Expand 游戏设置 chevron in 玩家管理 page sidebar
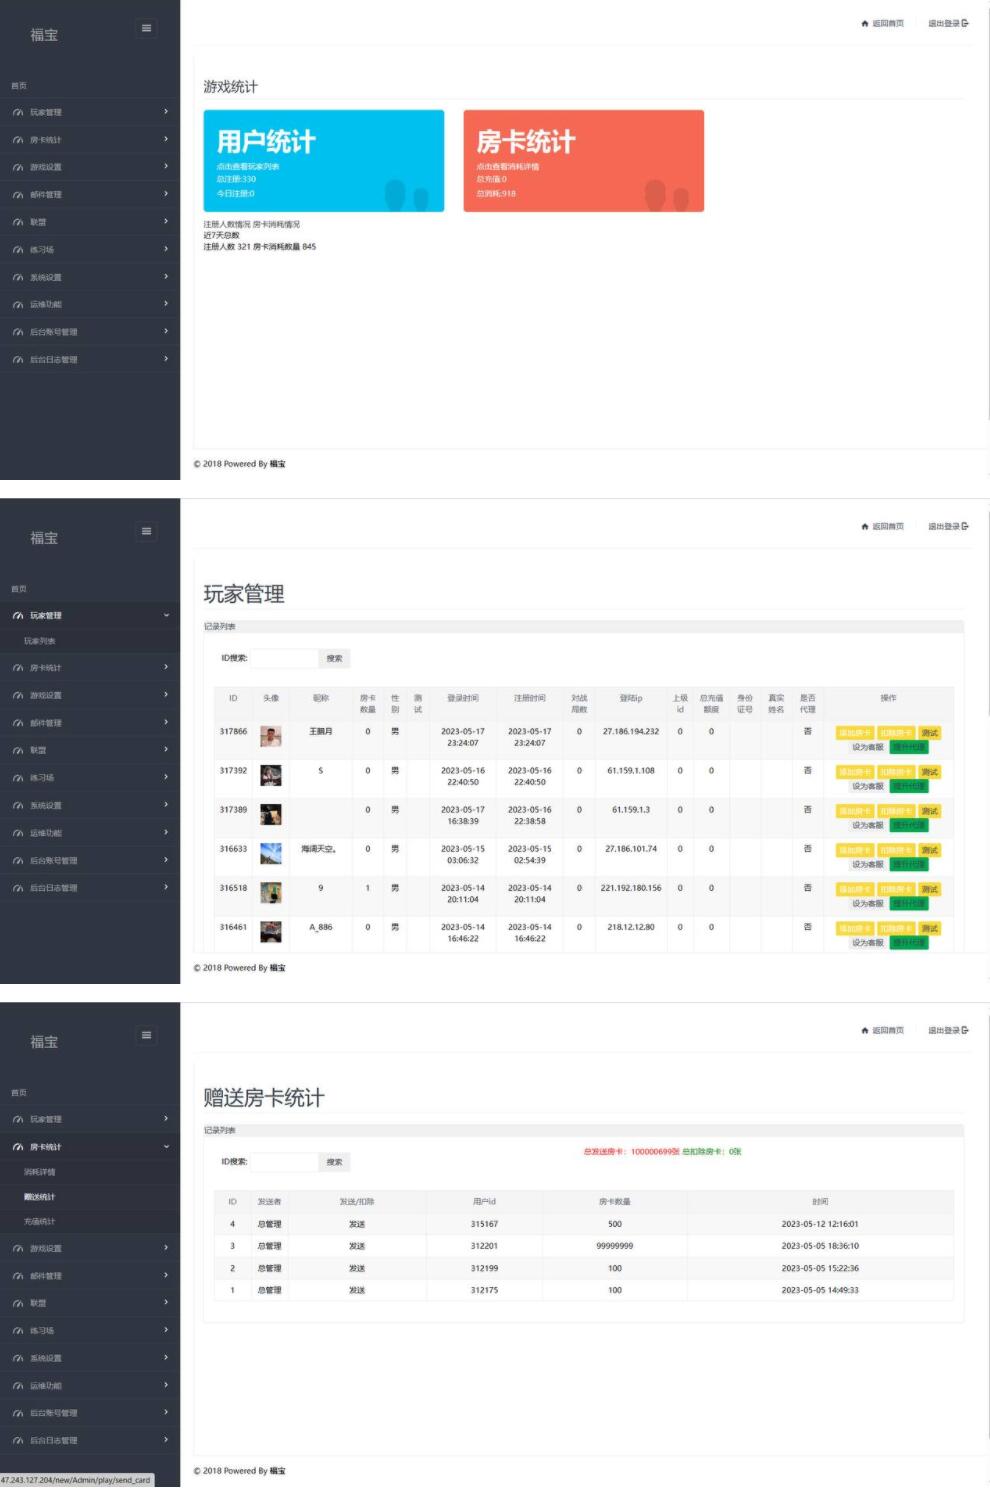This screenshot has height=1488, width=990. coord(166,695)
